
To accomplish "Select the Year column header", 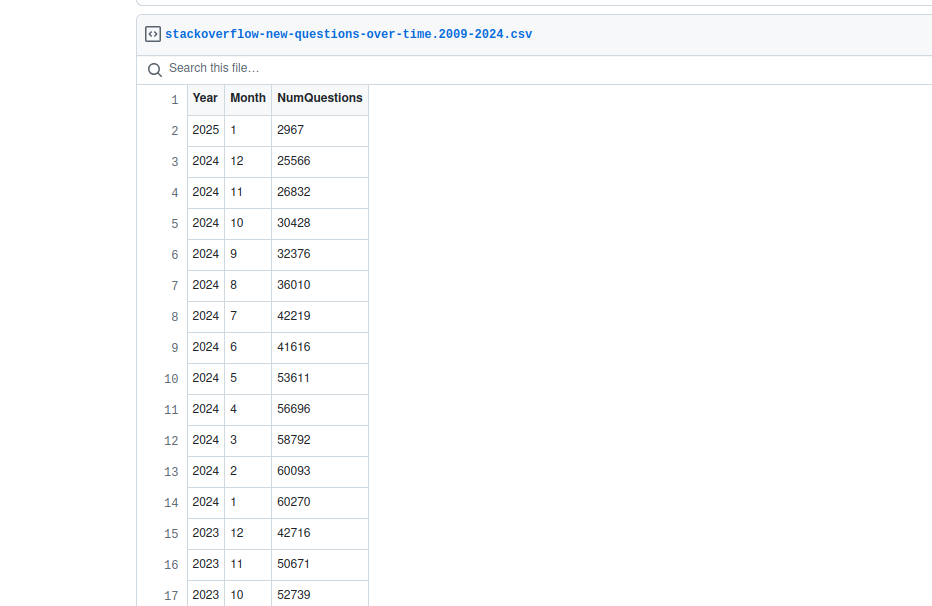I will 205,98.
